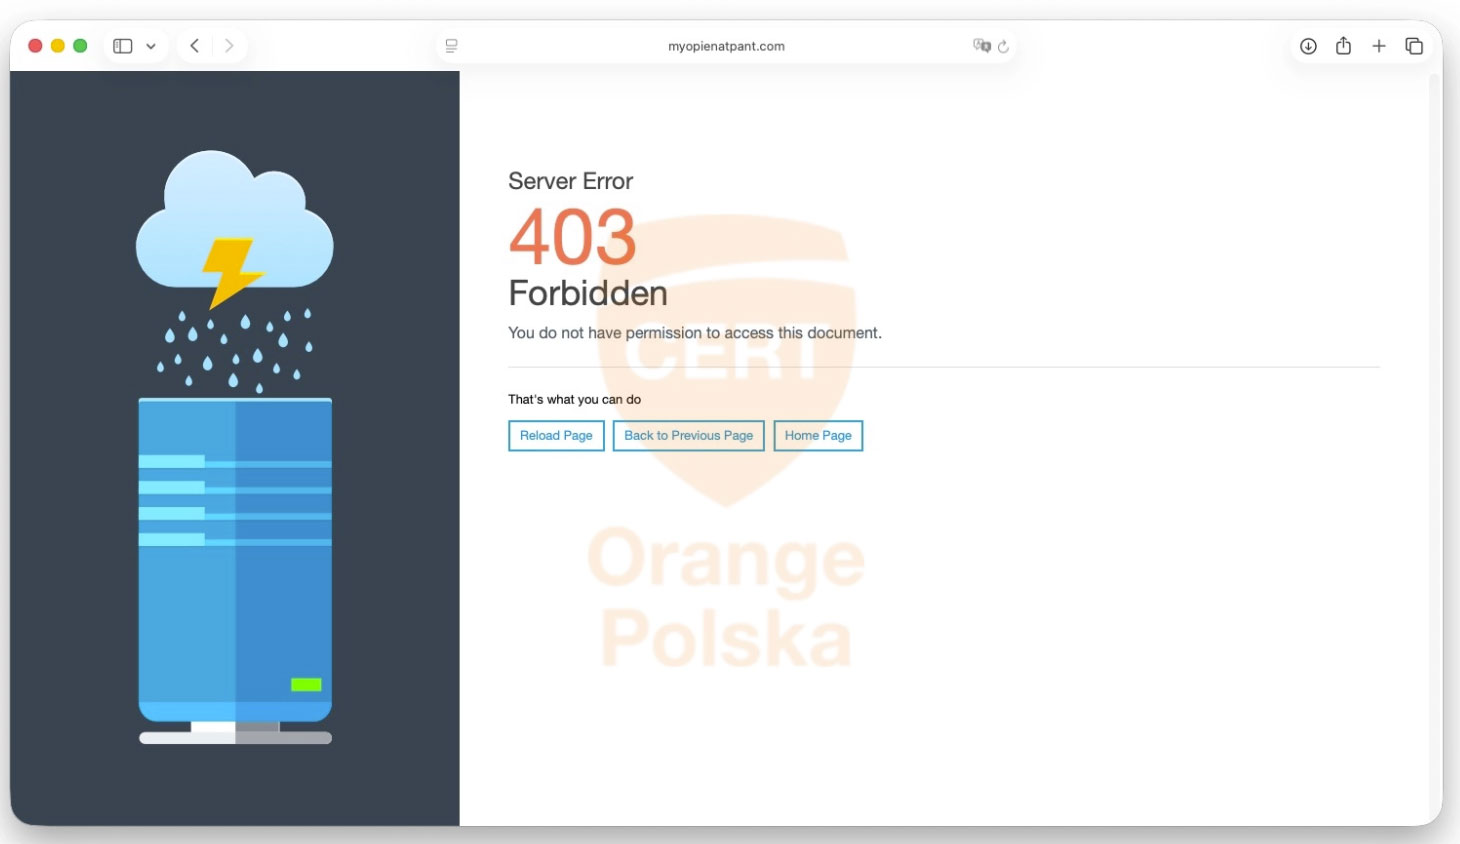Image resolution: width=1460 pixels, height=844 pixels.
Task: Open the translate page icon
Action: pyautogui.click(x=981, y=46)
